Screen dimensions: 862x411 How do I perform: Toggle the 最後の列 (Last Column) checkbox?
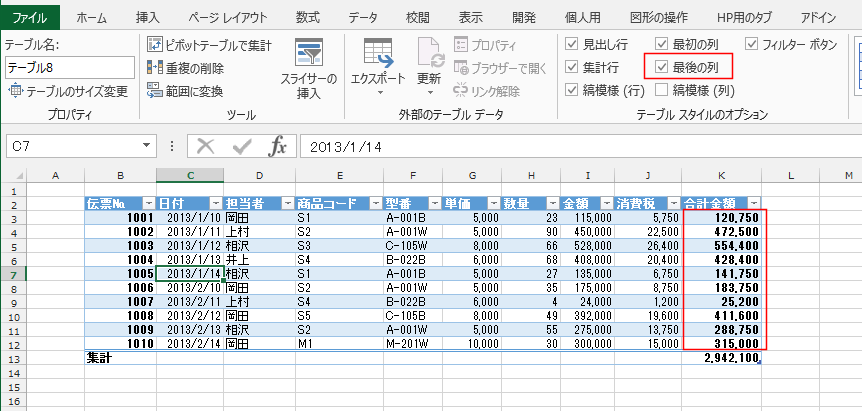pos(662,67)
